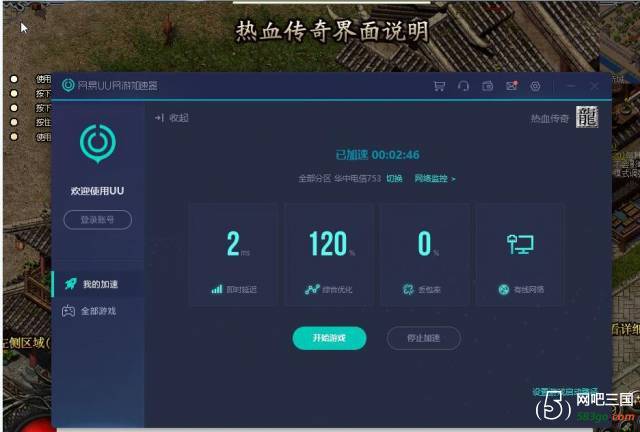Click the UU power logo in title bar
This screenshot has height=432, width=640.
pos(68,85)
